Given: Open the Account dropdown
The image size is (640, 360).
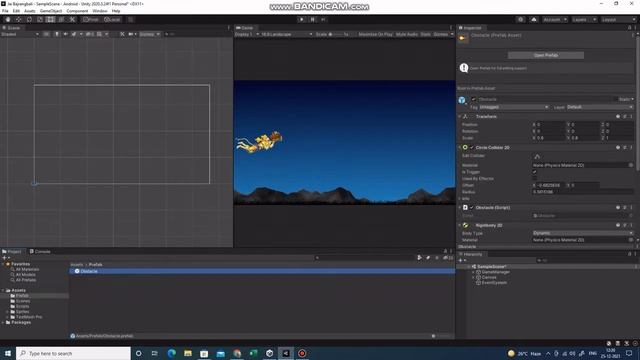Looking at the screenshot, I should point(555,19).
